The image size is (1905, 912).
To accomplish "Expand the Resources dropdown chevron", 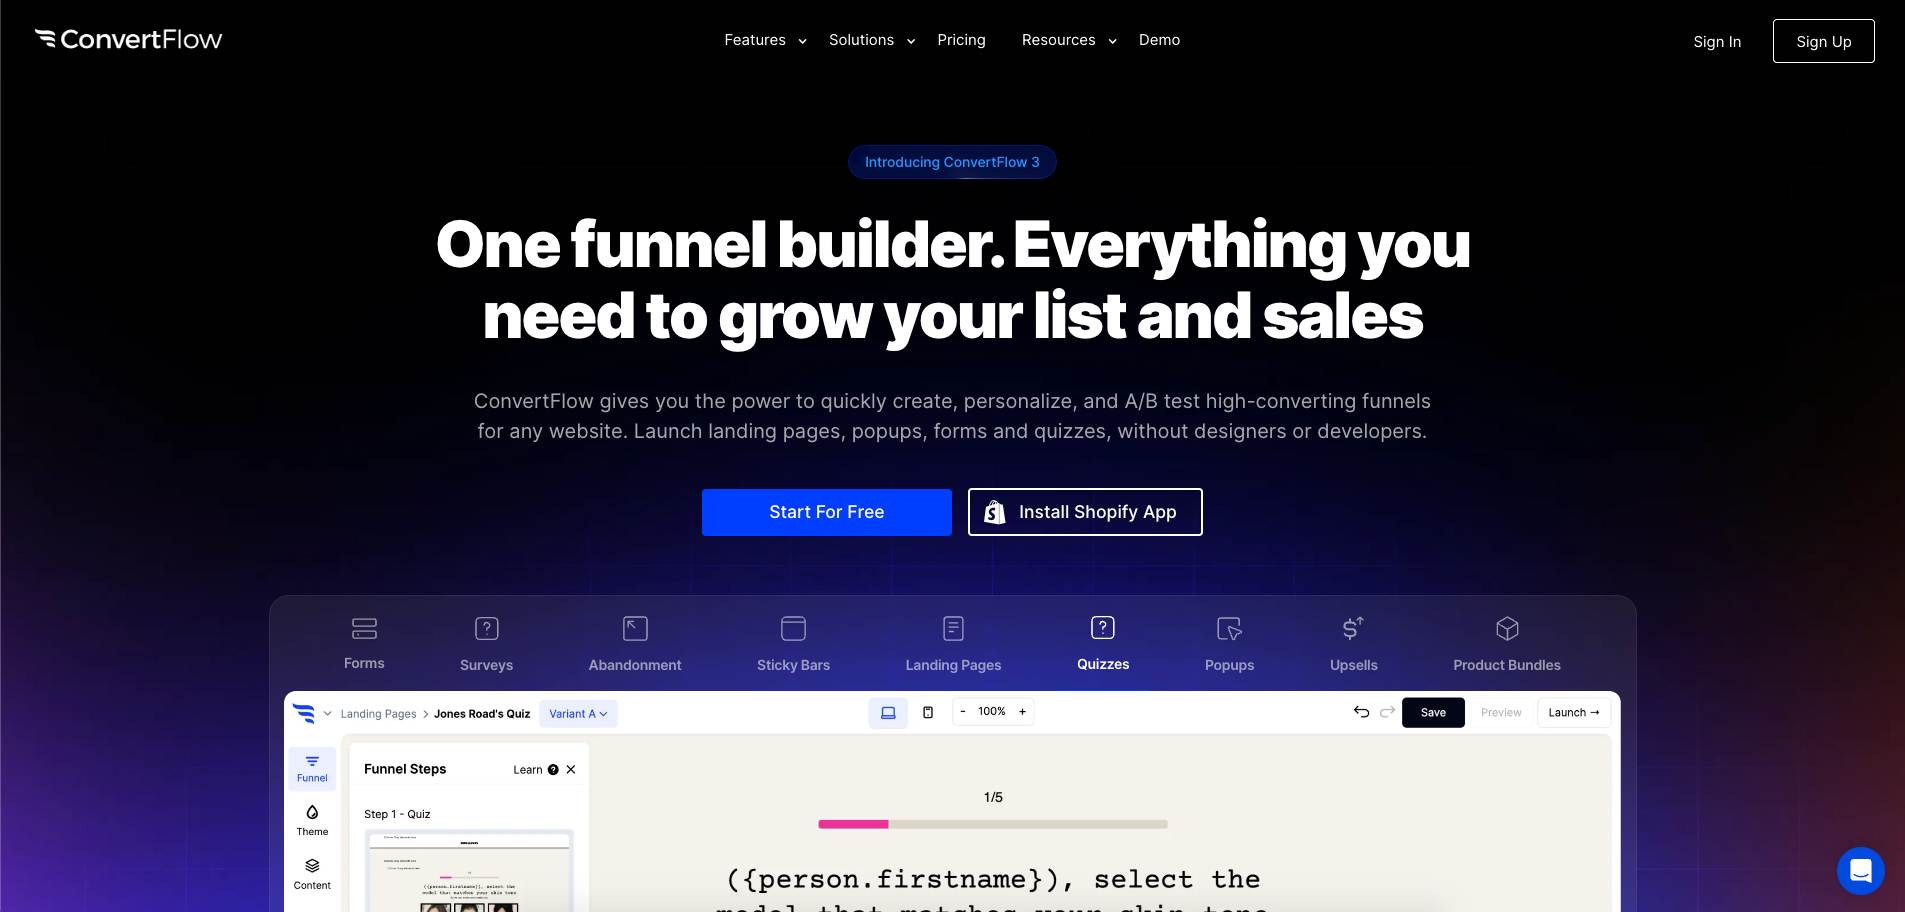I will coord(1112,41).
